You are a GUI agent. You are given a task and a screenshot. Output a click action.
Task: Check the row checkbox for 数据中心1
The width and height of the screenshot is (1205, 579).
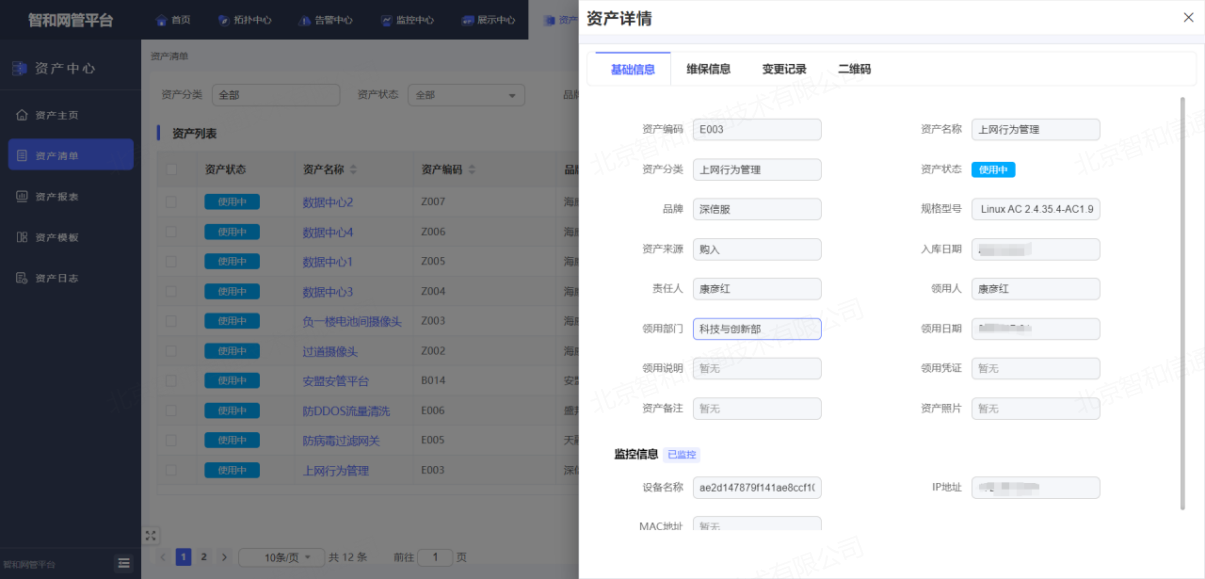point(172,261)
